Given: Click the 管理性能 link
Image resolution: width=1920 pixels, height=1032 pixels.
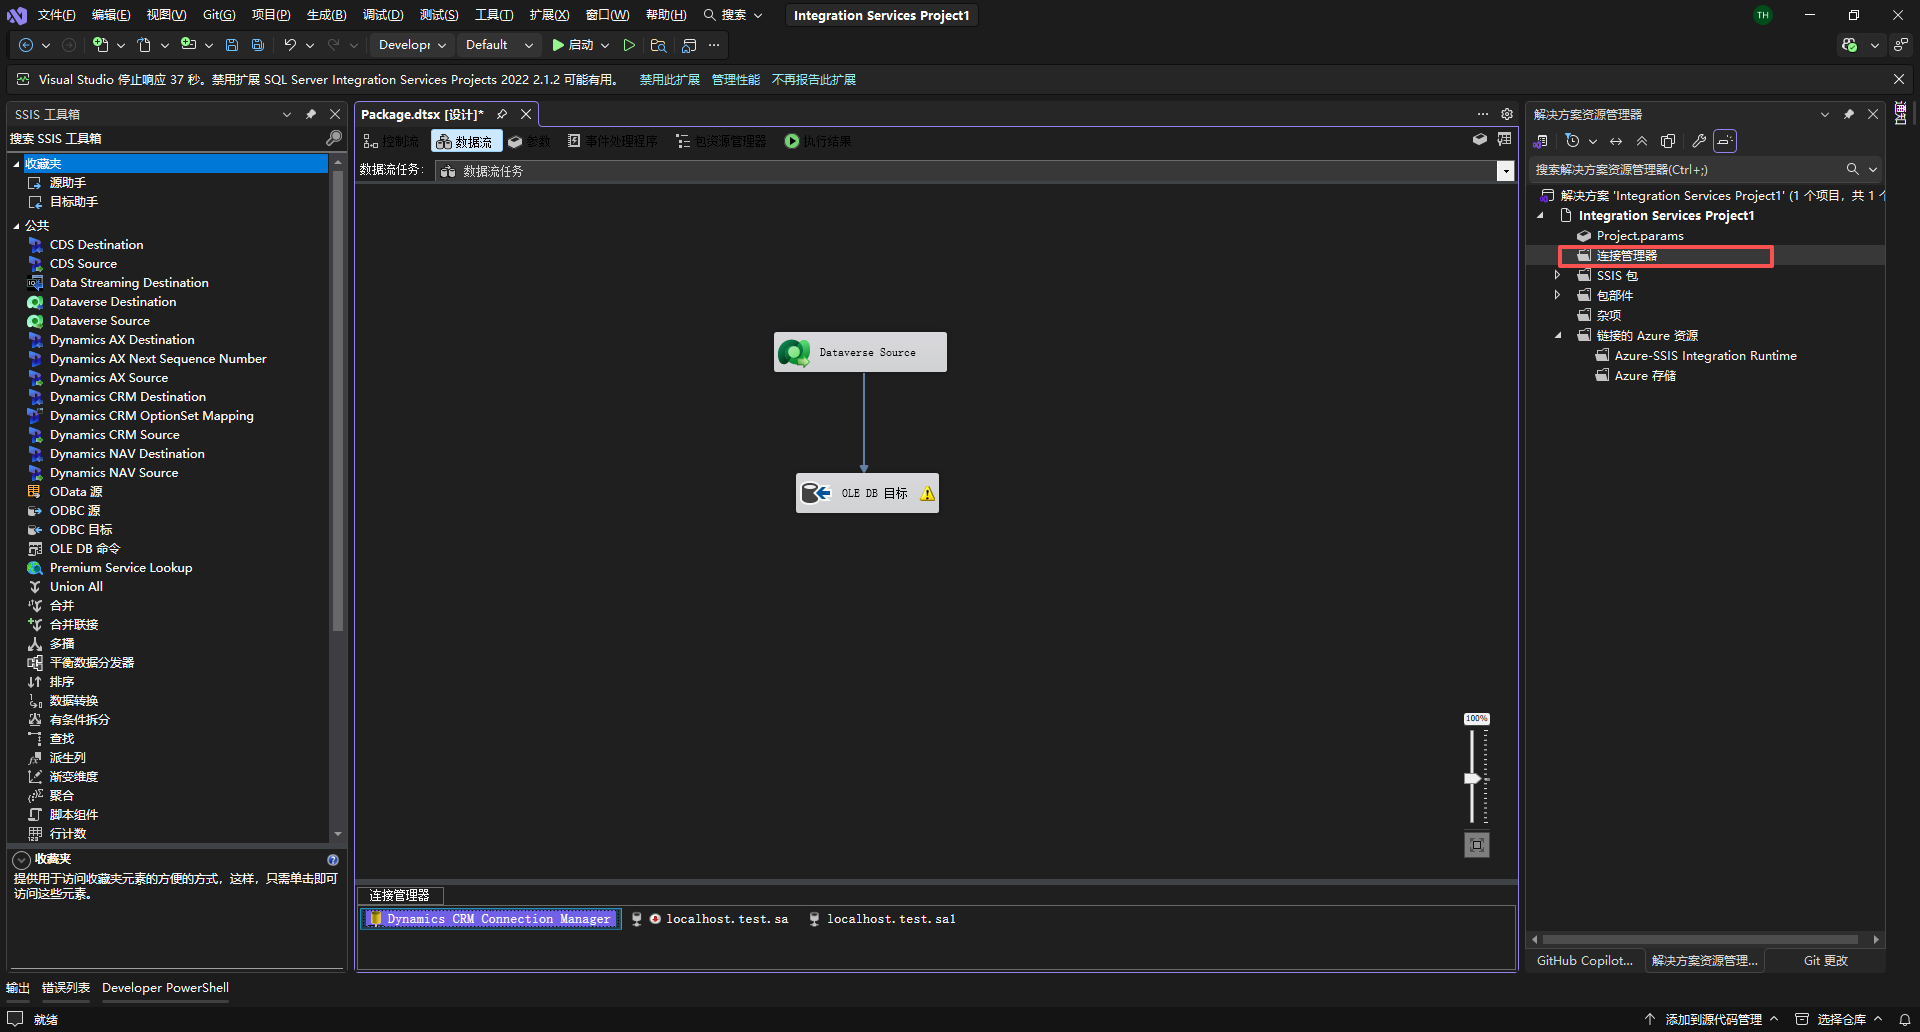Looking at the screenshot, I should tap(736, 80).
